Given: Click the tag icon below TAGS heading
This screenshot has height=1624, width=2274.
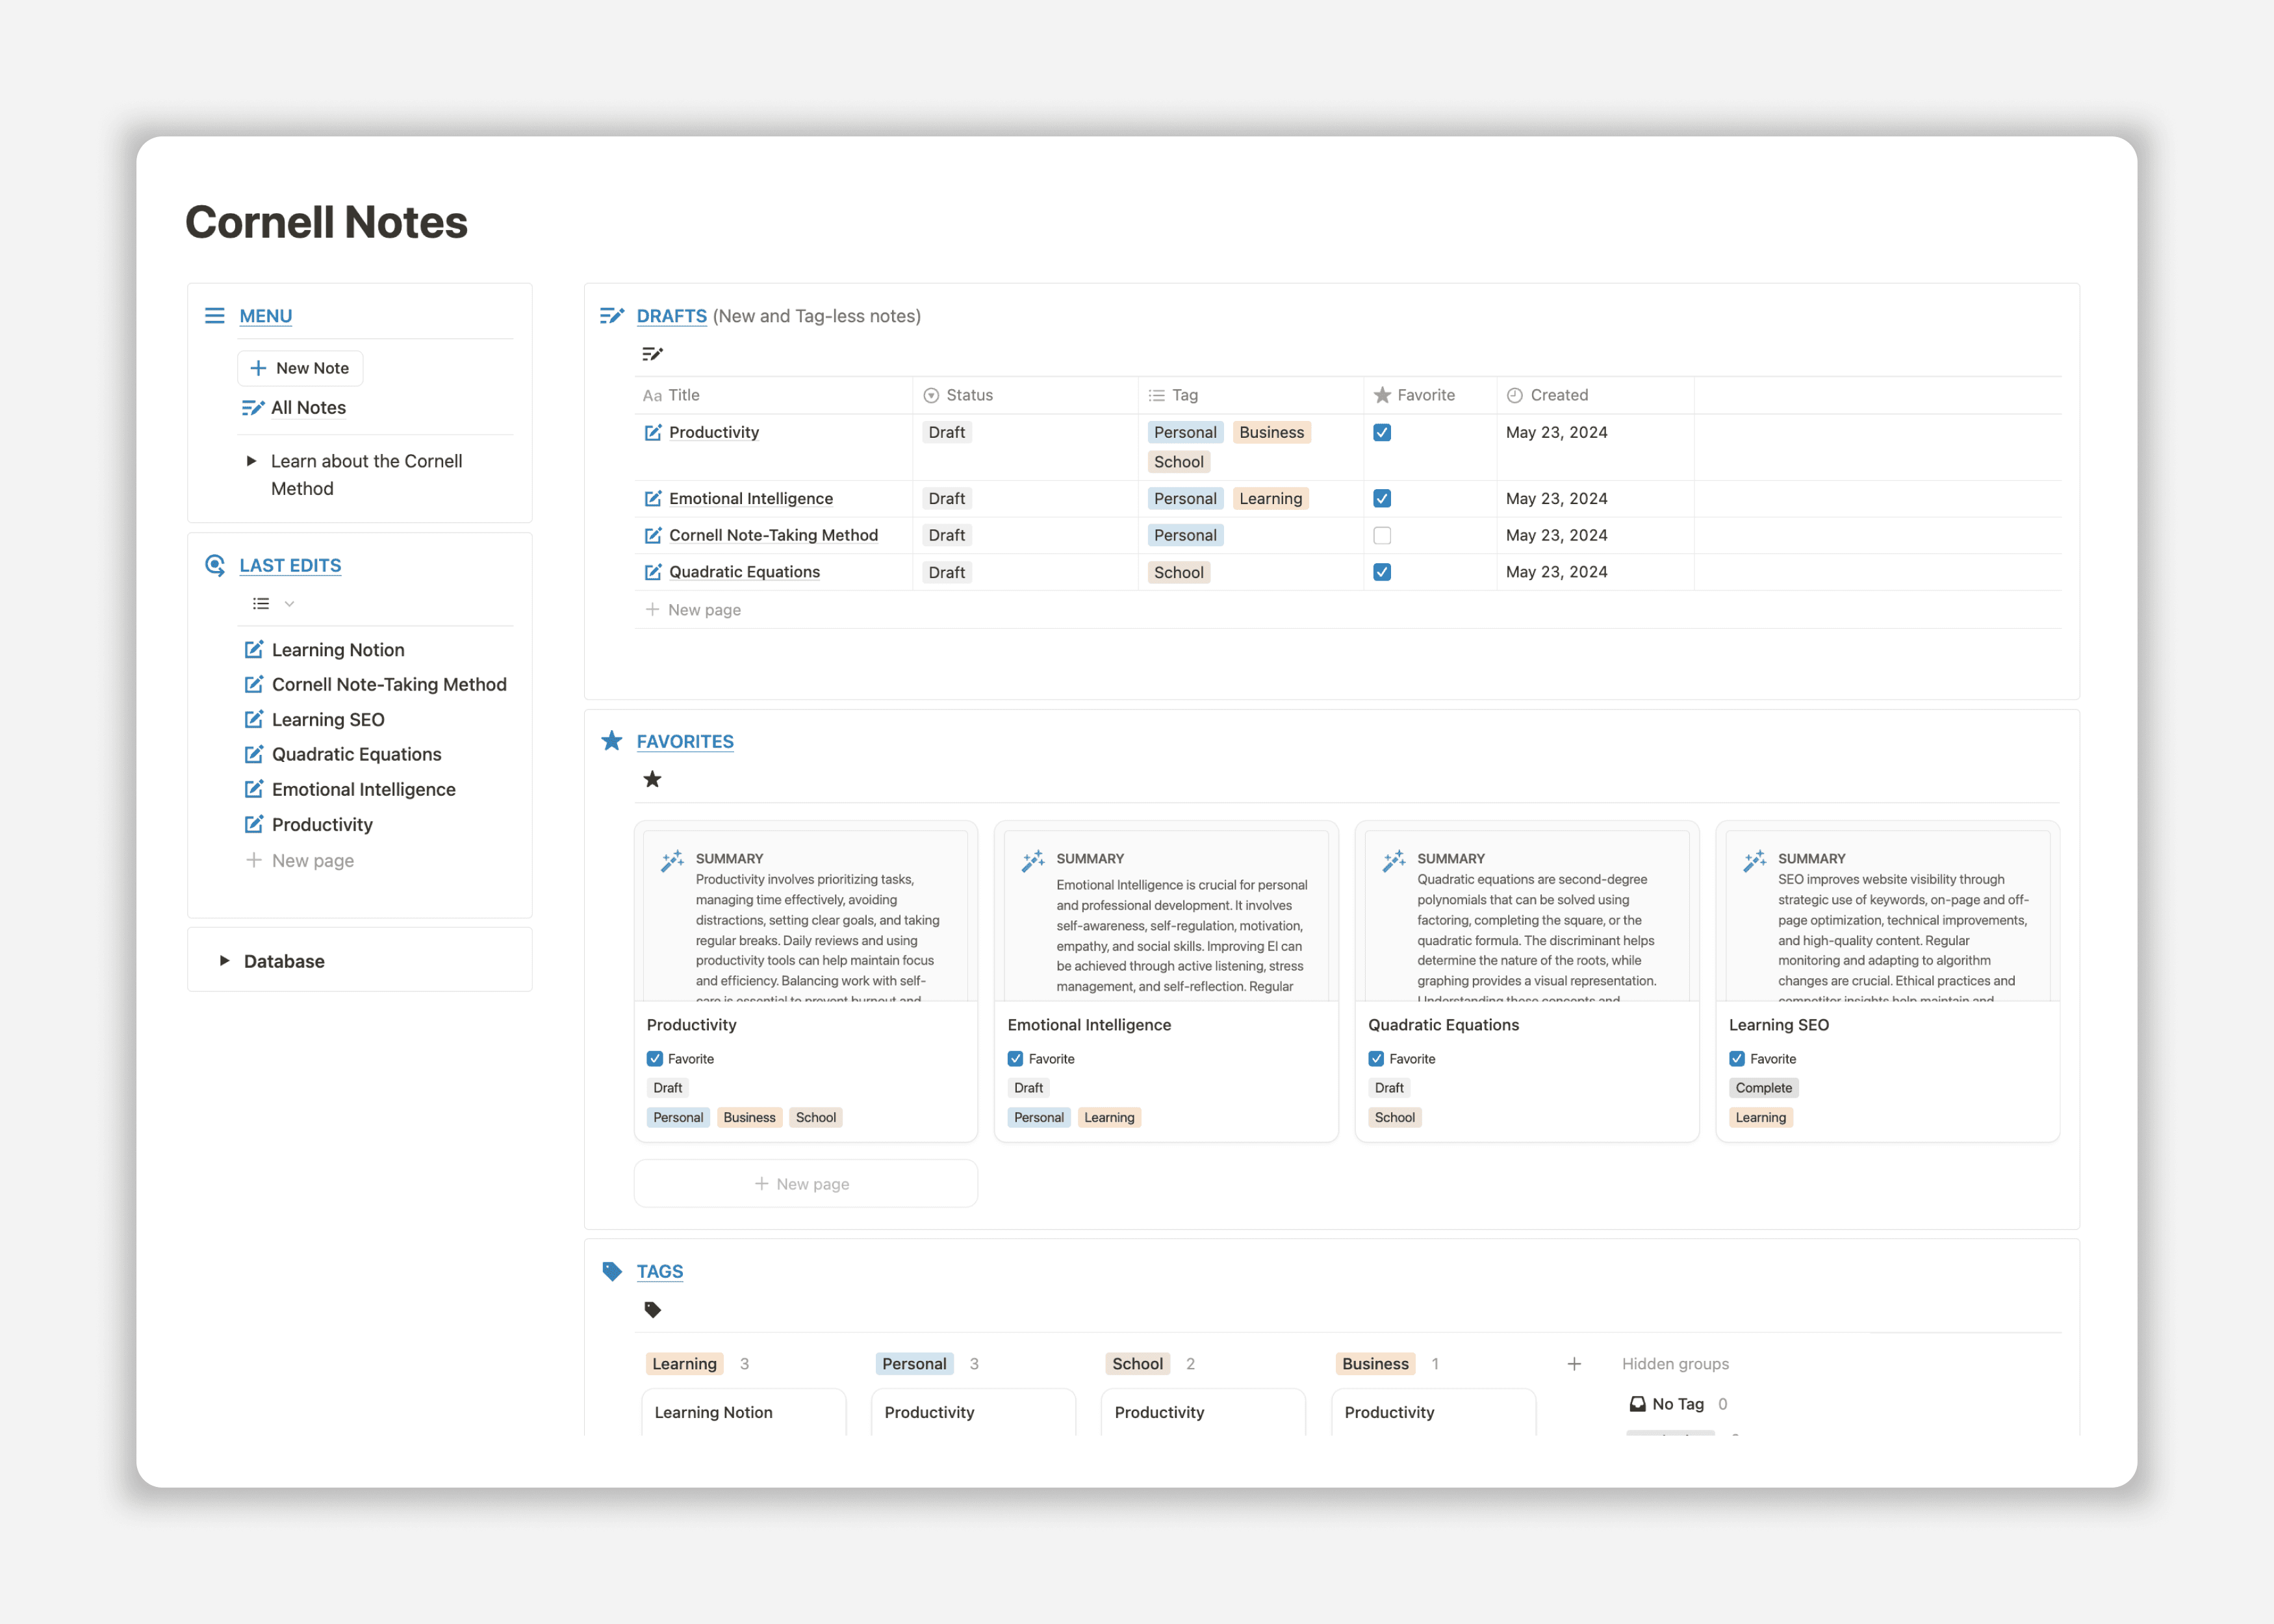Looking at the screenshot, I should pyautogui.click(x=653, y=1309).
